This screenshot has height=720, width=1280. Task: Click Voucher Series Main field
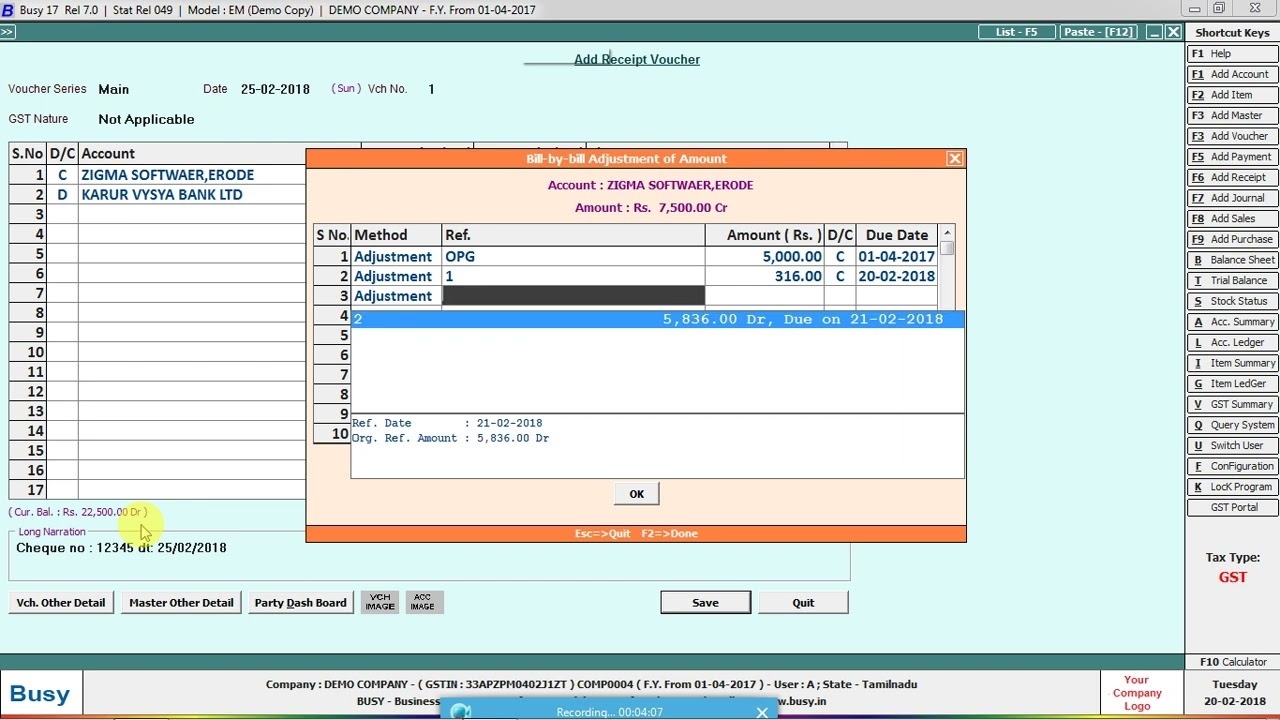click(114, 89)
